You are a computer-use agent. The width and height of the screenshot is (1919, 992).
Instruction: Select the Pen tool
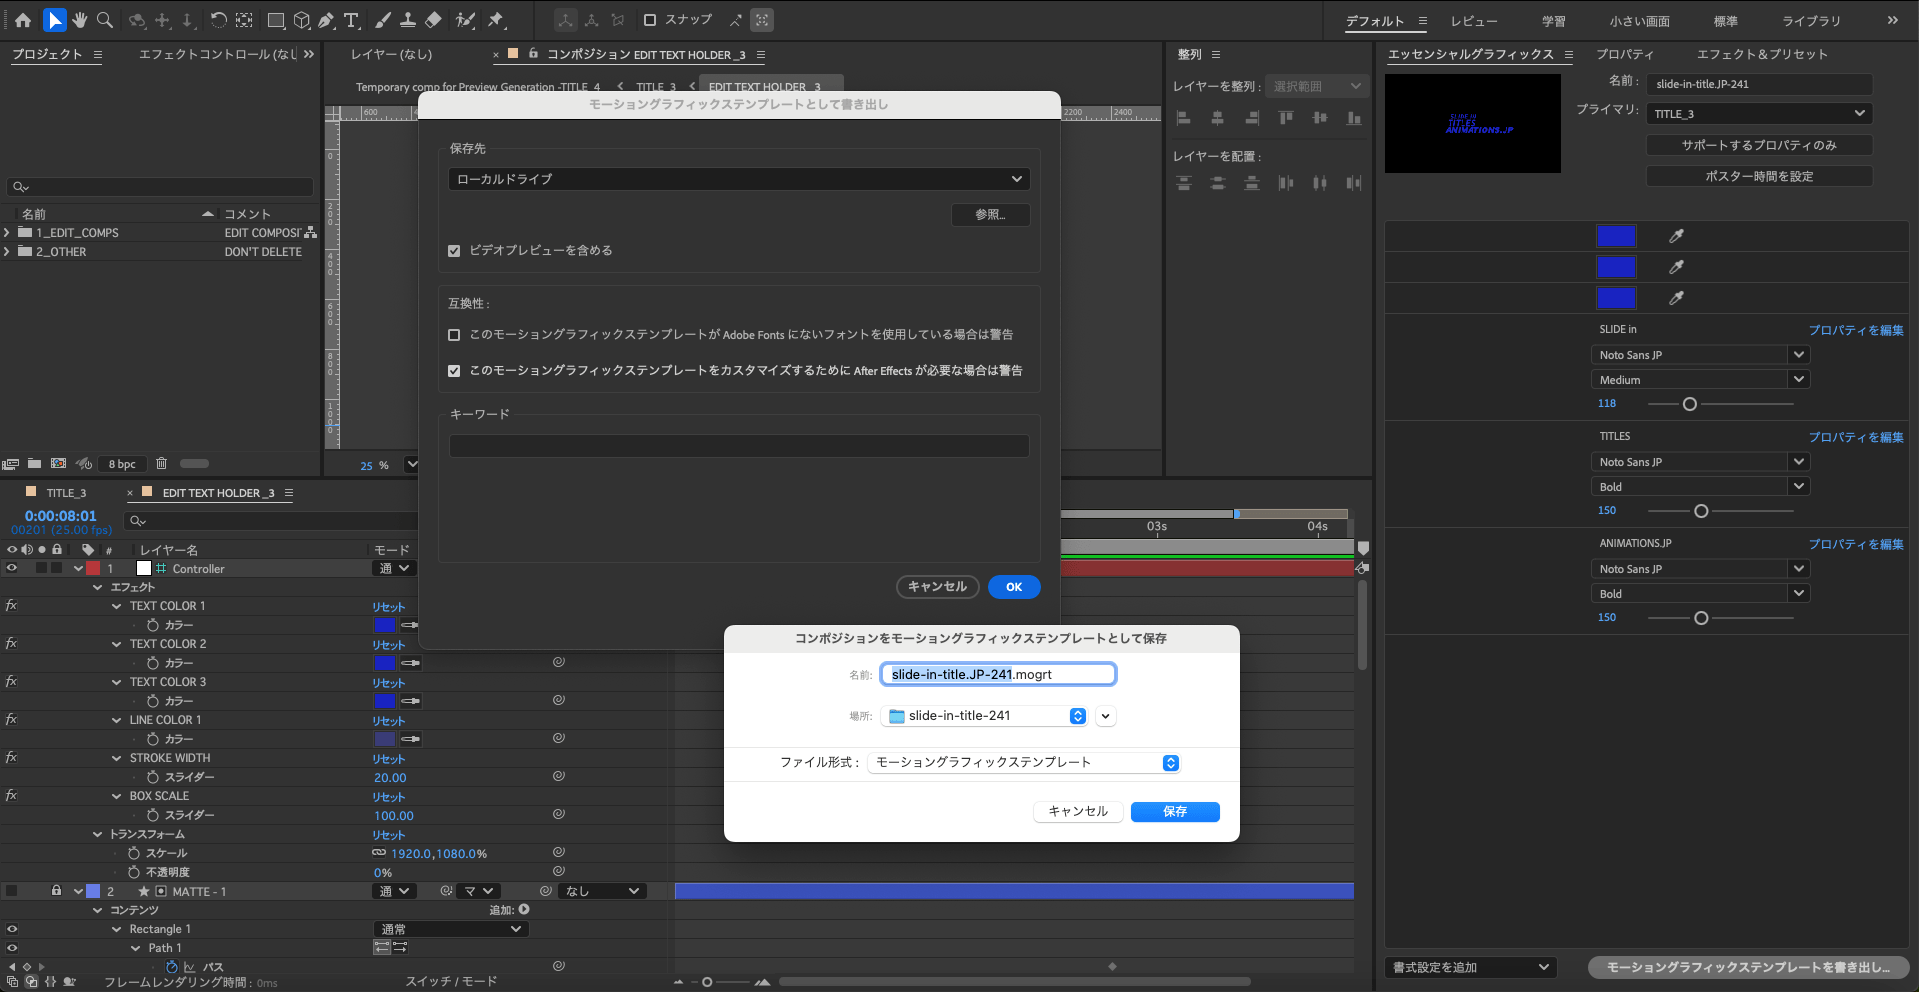click(326, 20)
